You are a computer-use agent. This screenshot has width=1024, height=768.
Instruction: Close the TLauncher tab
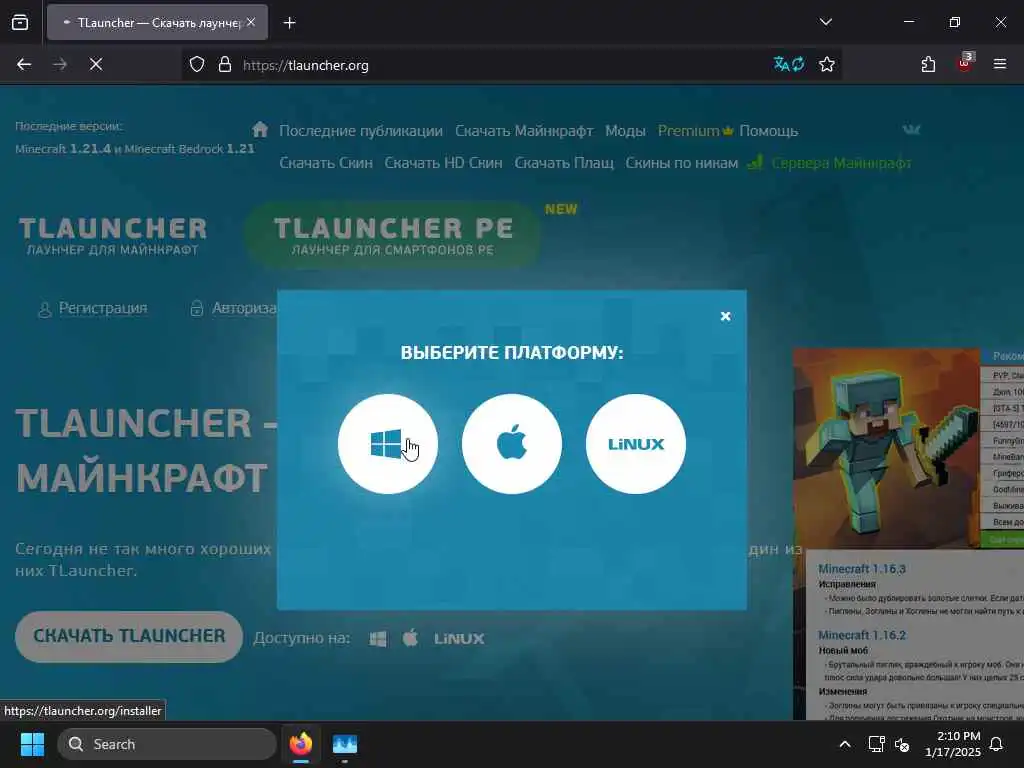point(251,22)
